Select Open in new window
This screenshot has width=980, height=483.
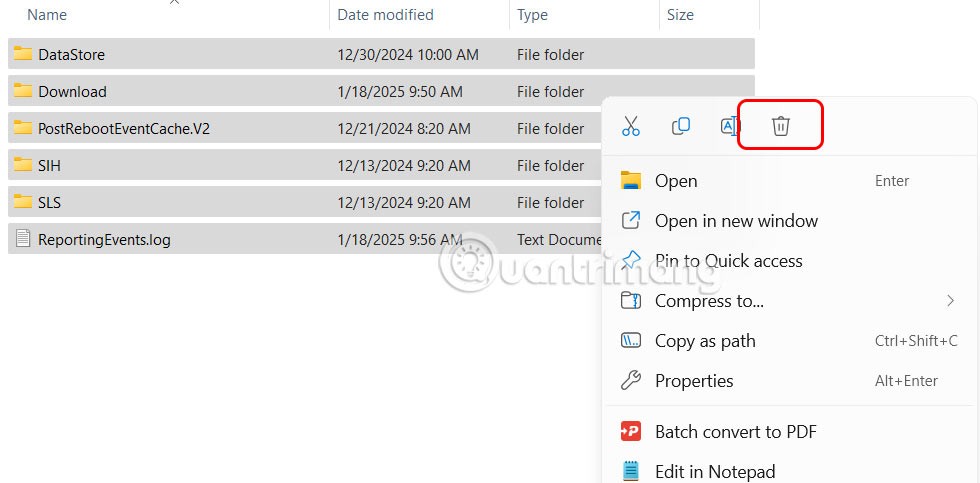tap(736, 221)
